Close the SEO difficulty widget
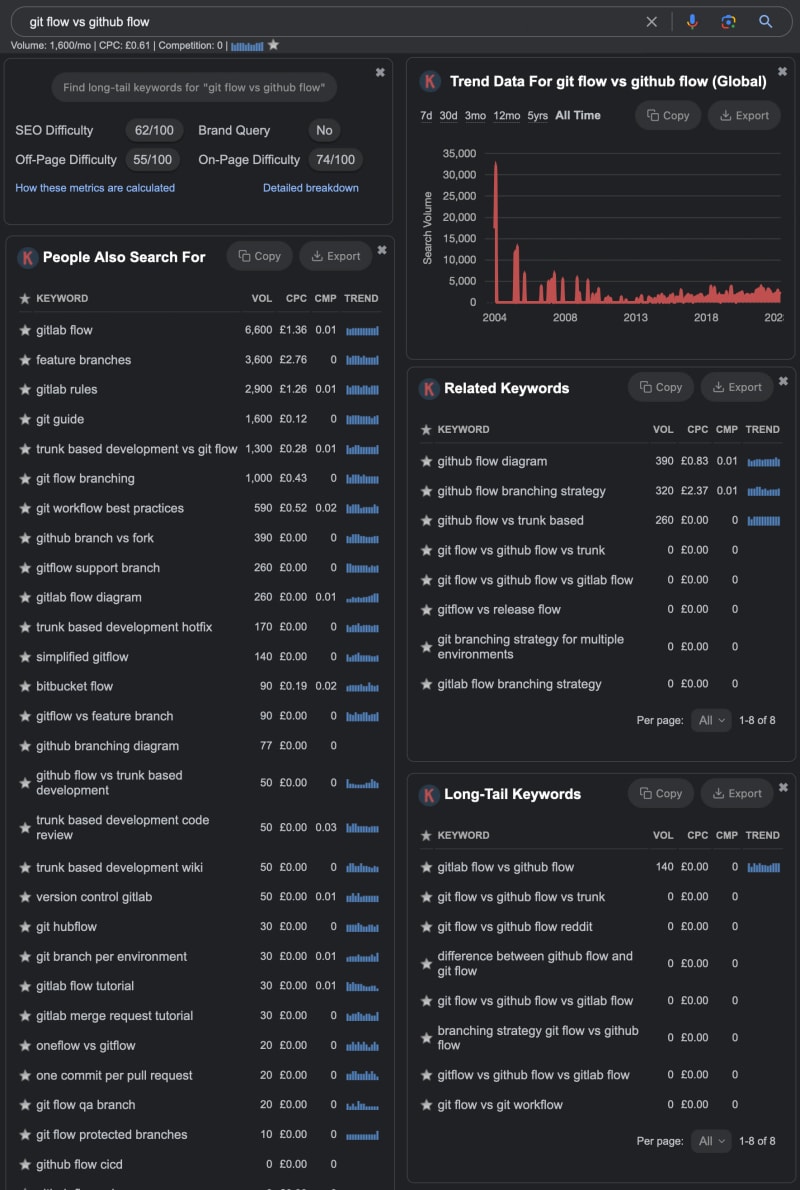Viewport: 800px width, 1190px height. tap(380, 72)
